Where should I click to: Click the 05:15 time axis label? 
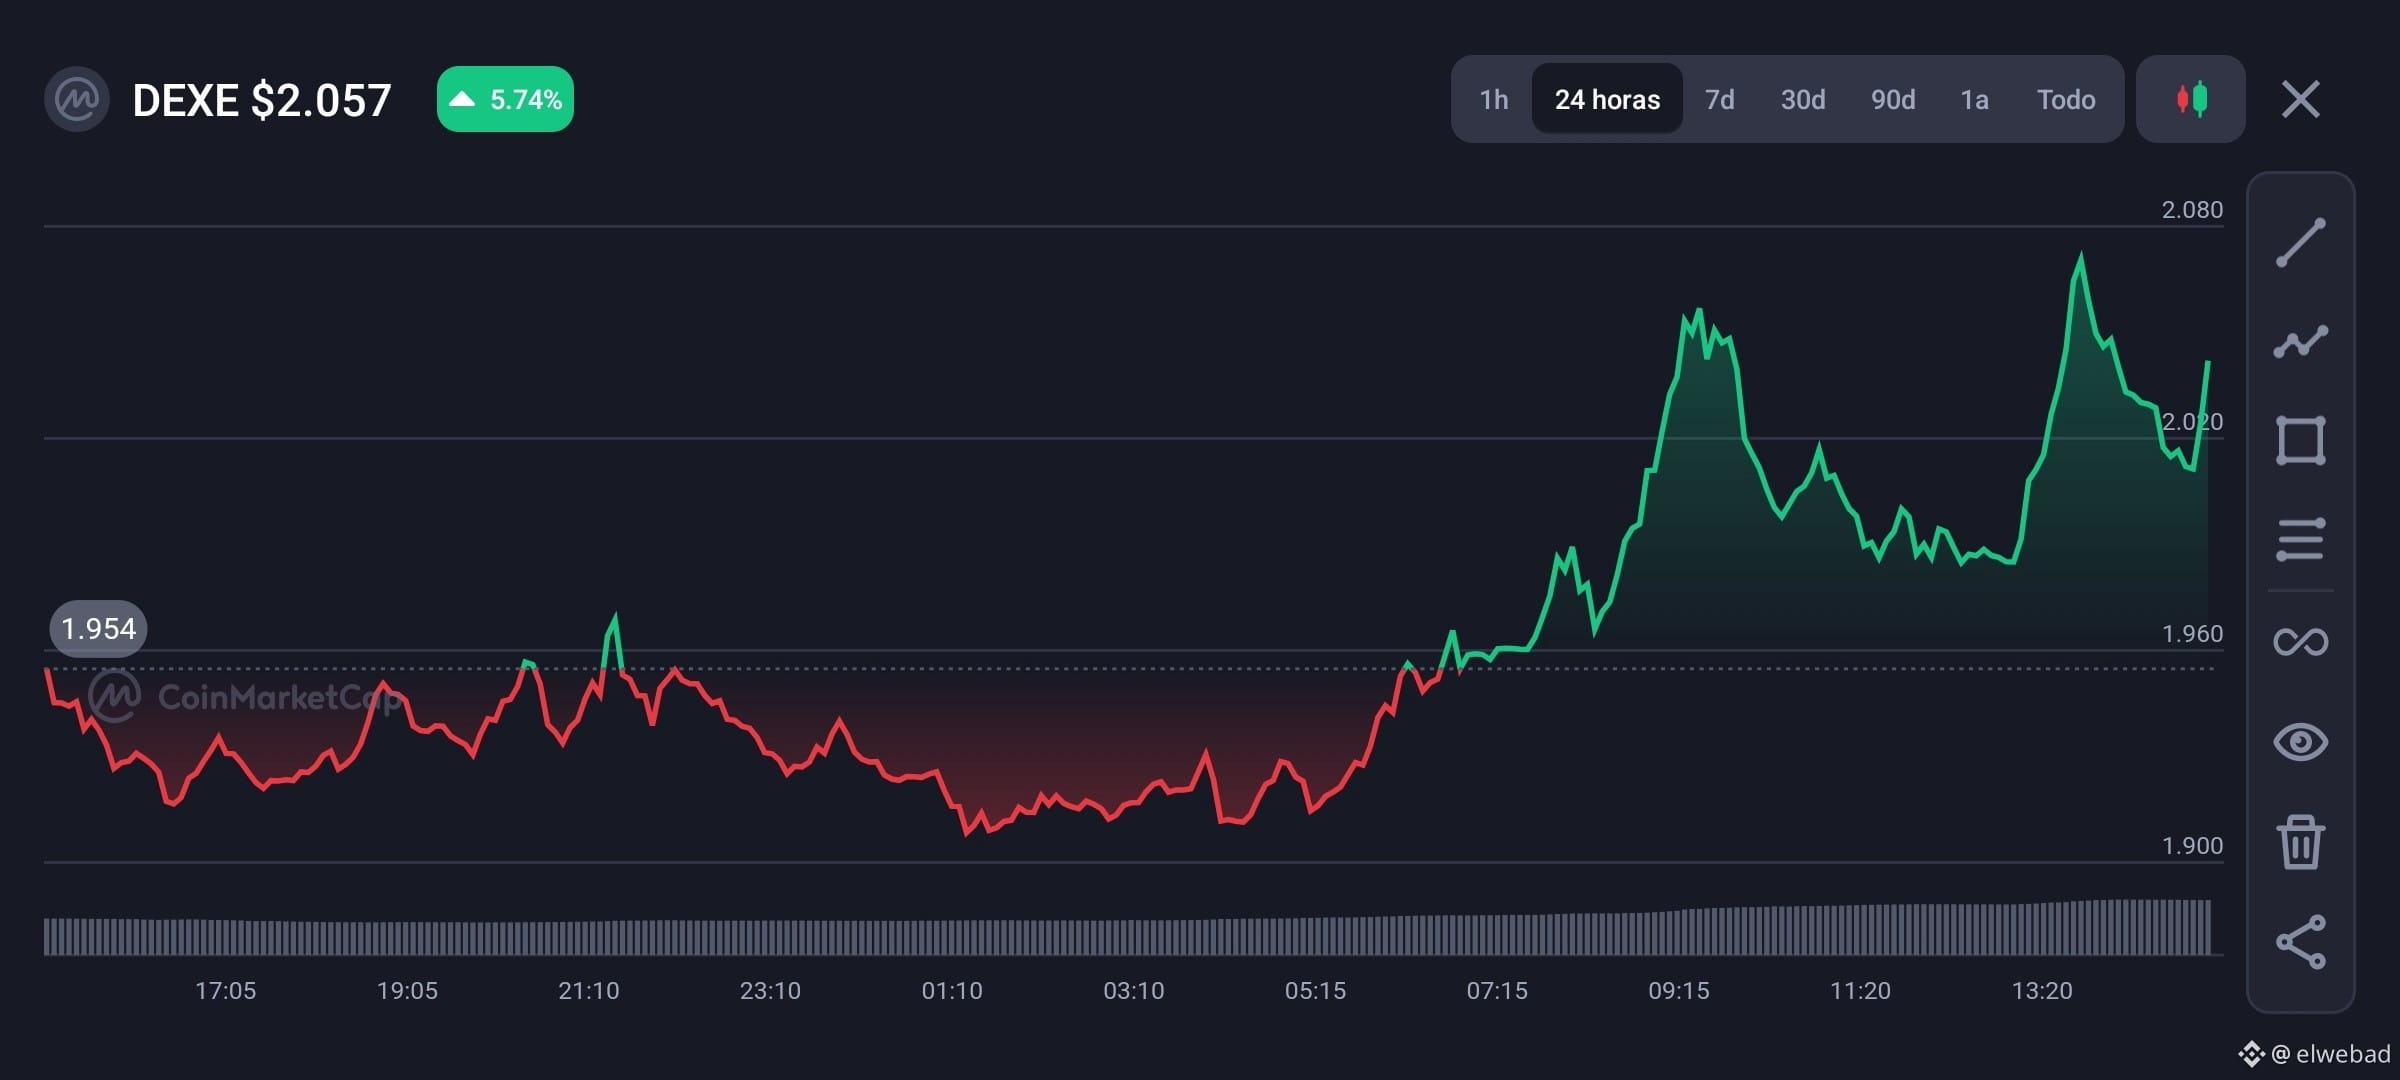(1315, 991)
